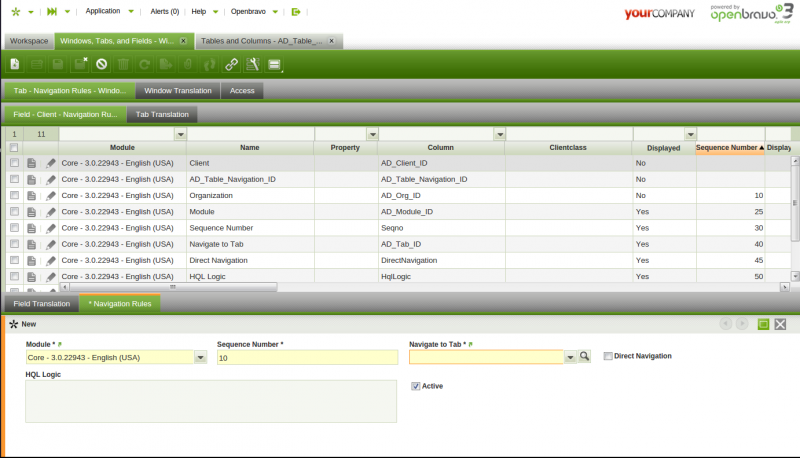Click the Cancel Changes toolbar icon
The height and width of the screenshot is (458, 800).
(101, 65)
